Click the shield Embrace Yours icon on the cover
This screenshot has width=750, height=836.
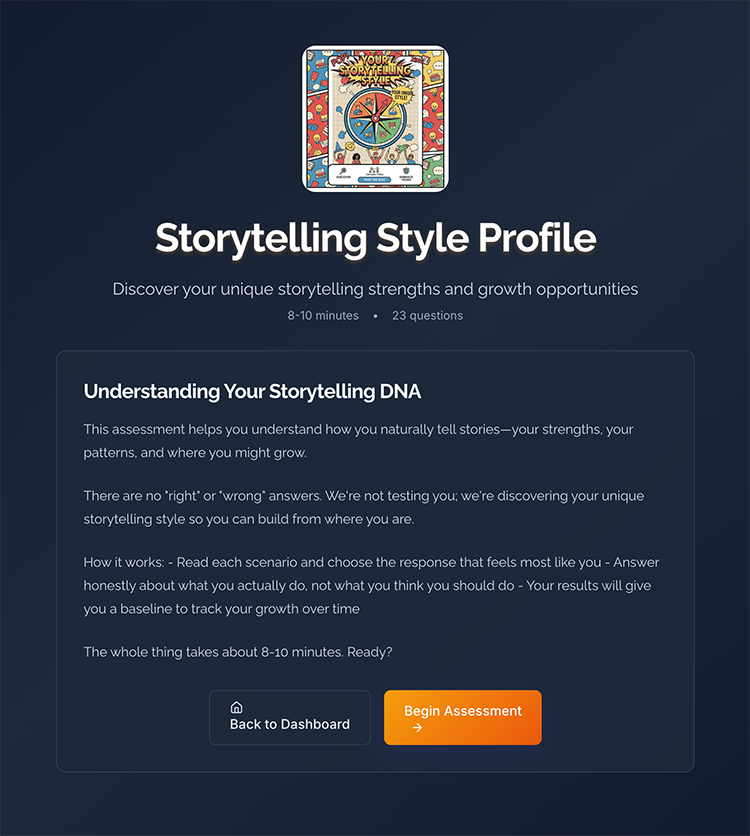(405, 171)
